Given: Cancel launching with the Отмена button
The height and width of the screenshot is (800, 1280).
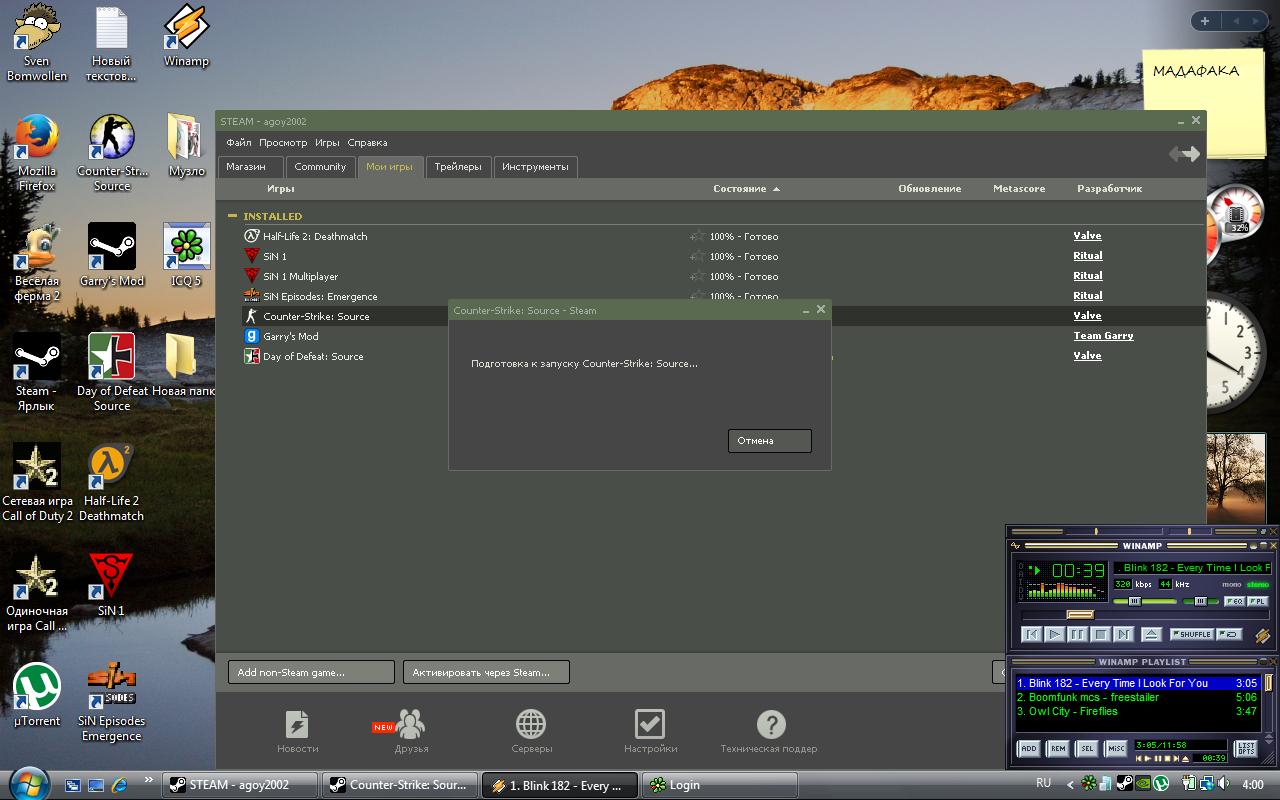Looking at the screenshot, I should point(769,441).
